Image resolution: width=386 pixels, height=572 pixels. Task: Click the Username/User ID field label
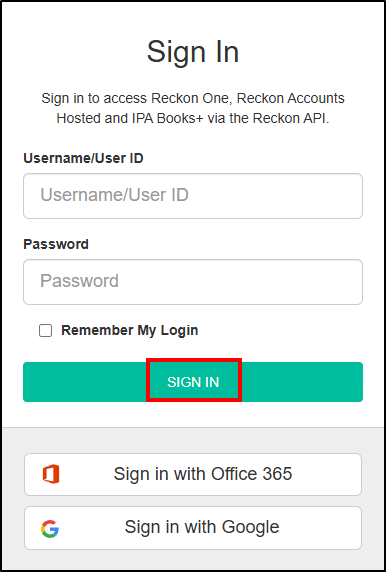point(83,158)
